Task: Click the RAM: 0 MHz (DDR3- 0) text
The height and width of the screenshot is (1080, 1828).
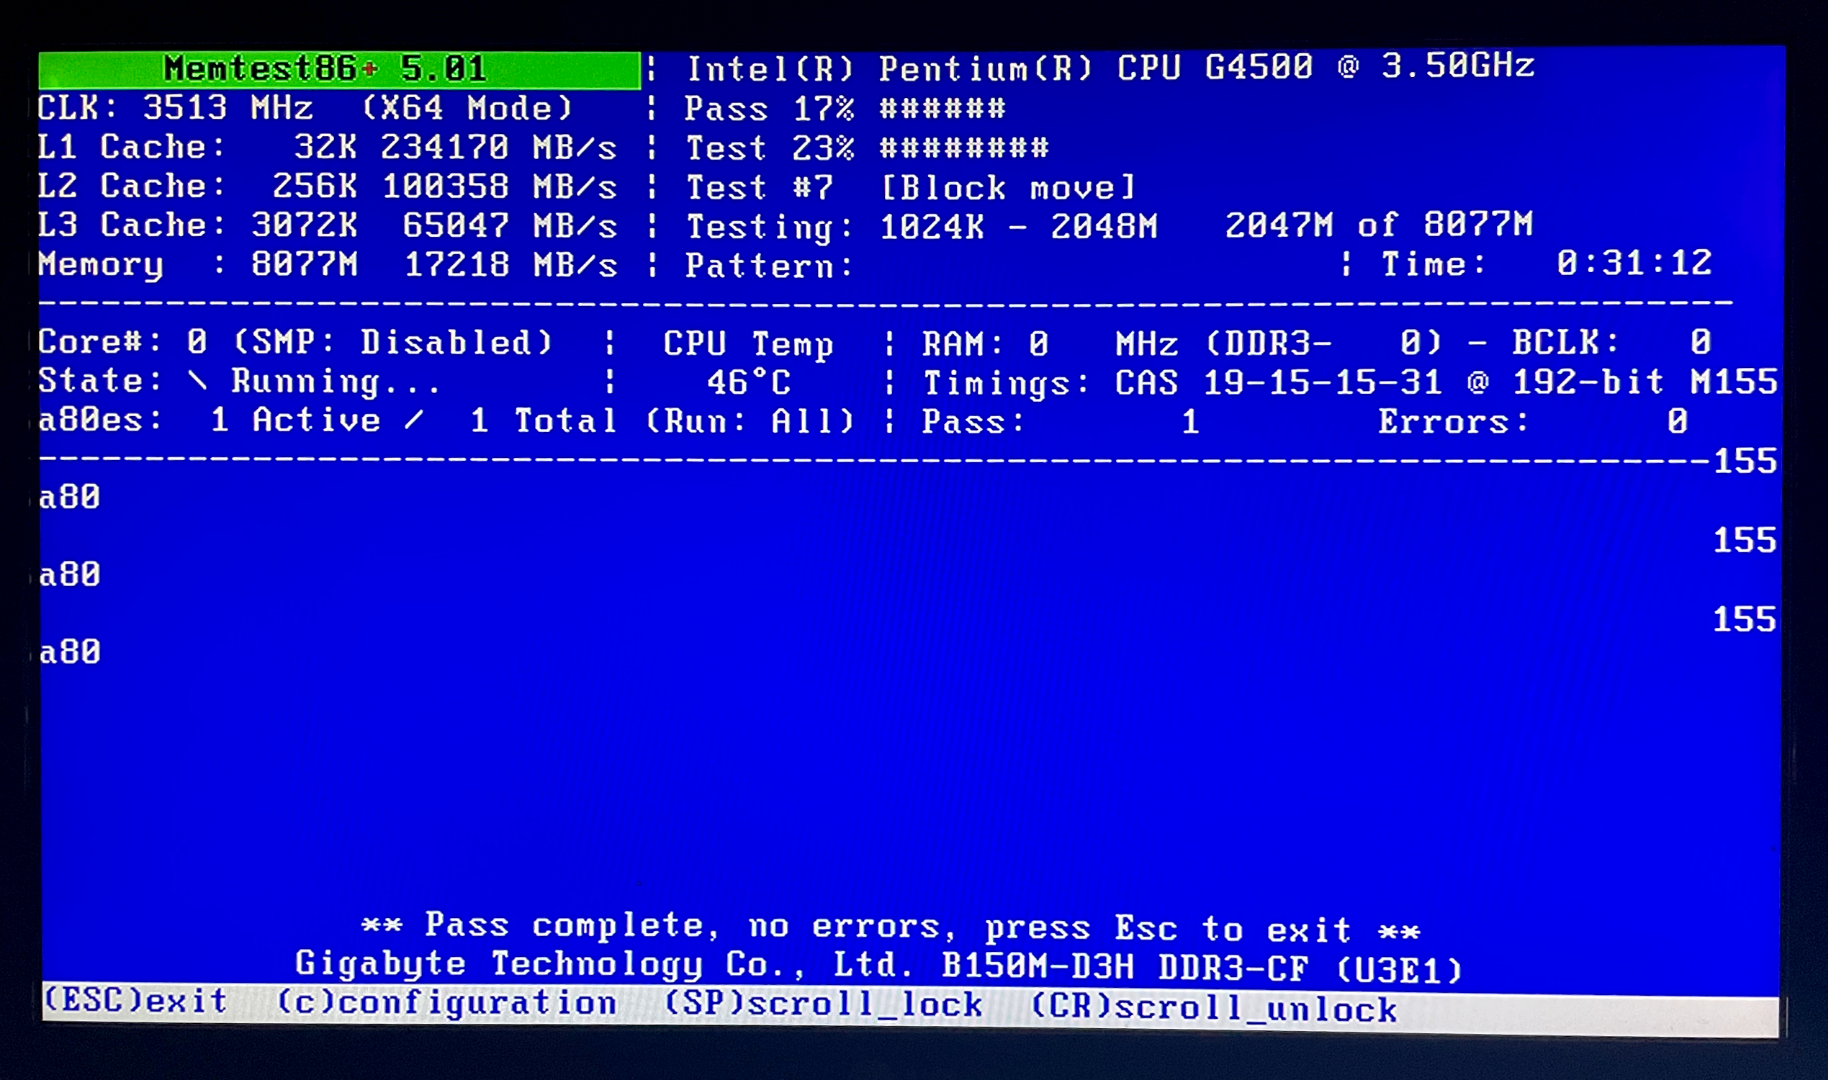Action: tap(1182, 343)
